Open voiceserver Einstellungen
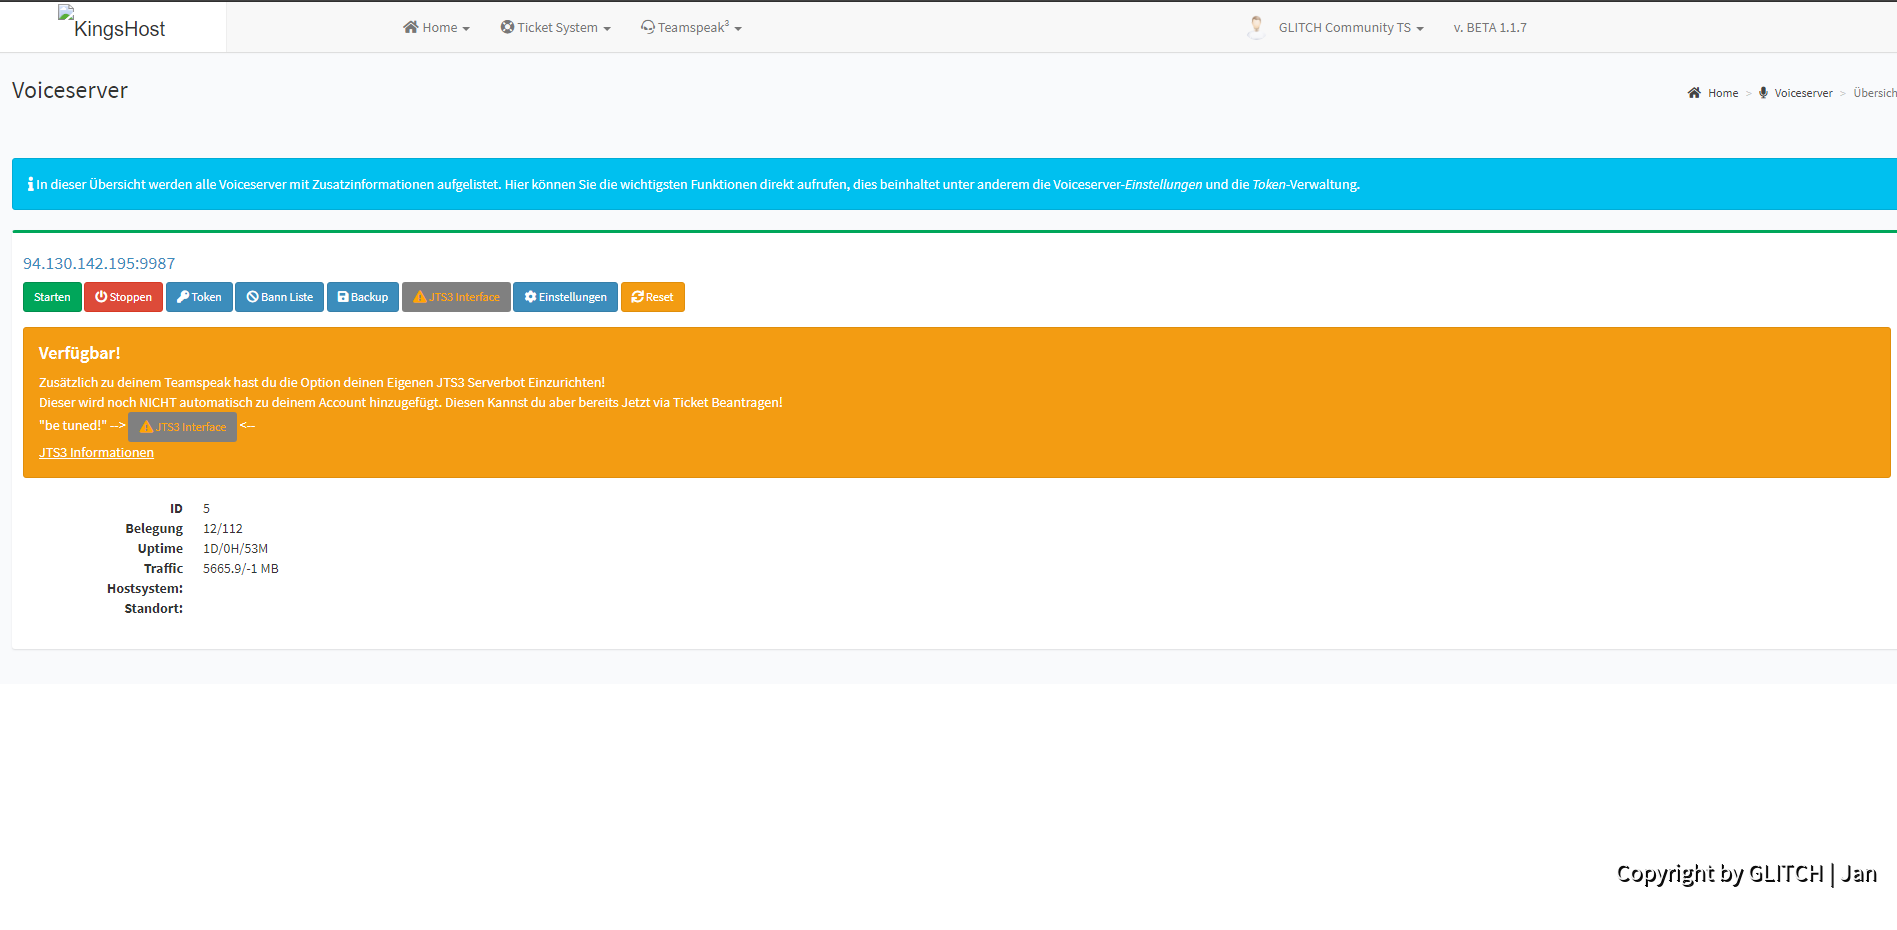 (565, 297)
